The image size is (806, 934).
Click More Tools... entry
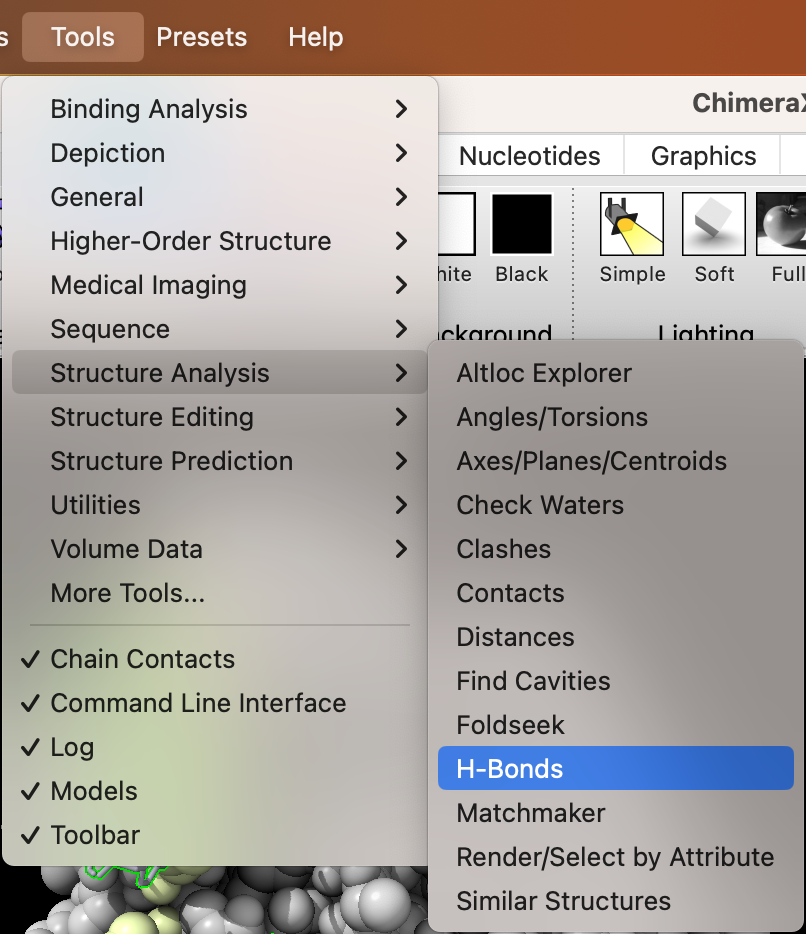(128, 593)
